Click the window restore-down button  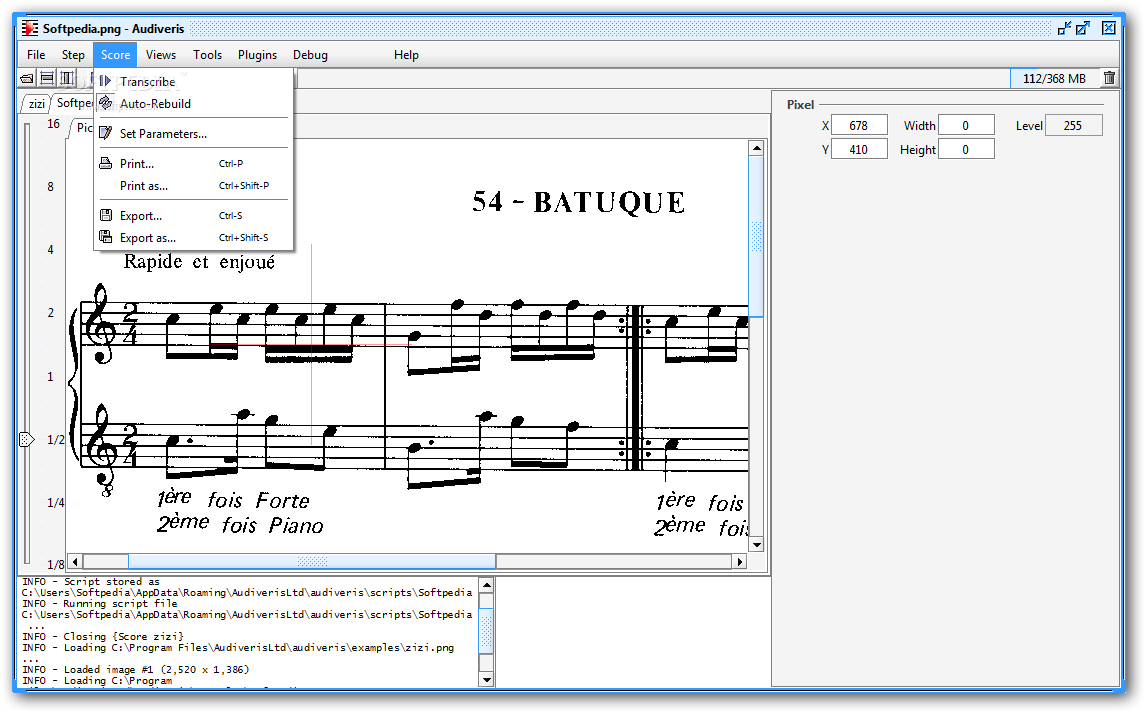coord(1064,28)
